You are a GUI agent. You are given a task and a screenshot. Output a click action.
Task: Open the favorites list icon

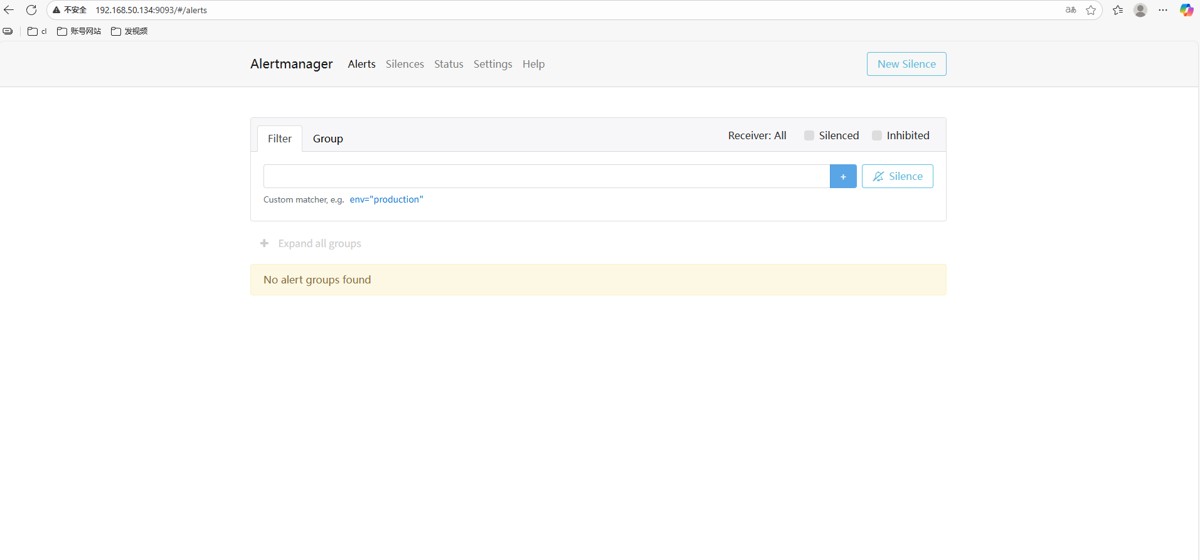point(1118,10)
